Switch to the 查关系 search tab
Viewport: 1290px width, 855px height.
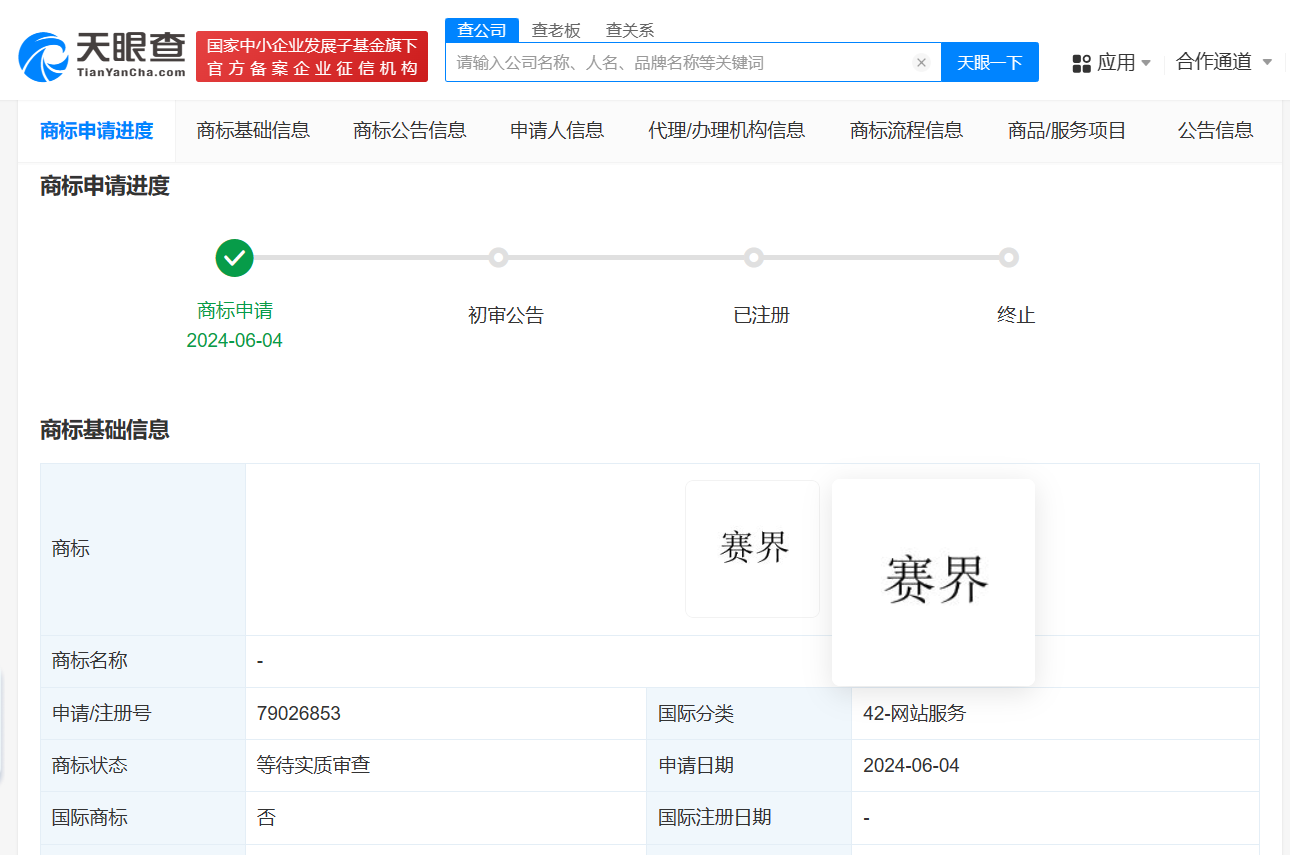coord(629,30)
